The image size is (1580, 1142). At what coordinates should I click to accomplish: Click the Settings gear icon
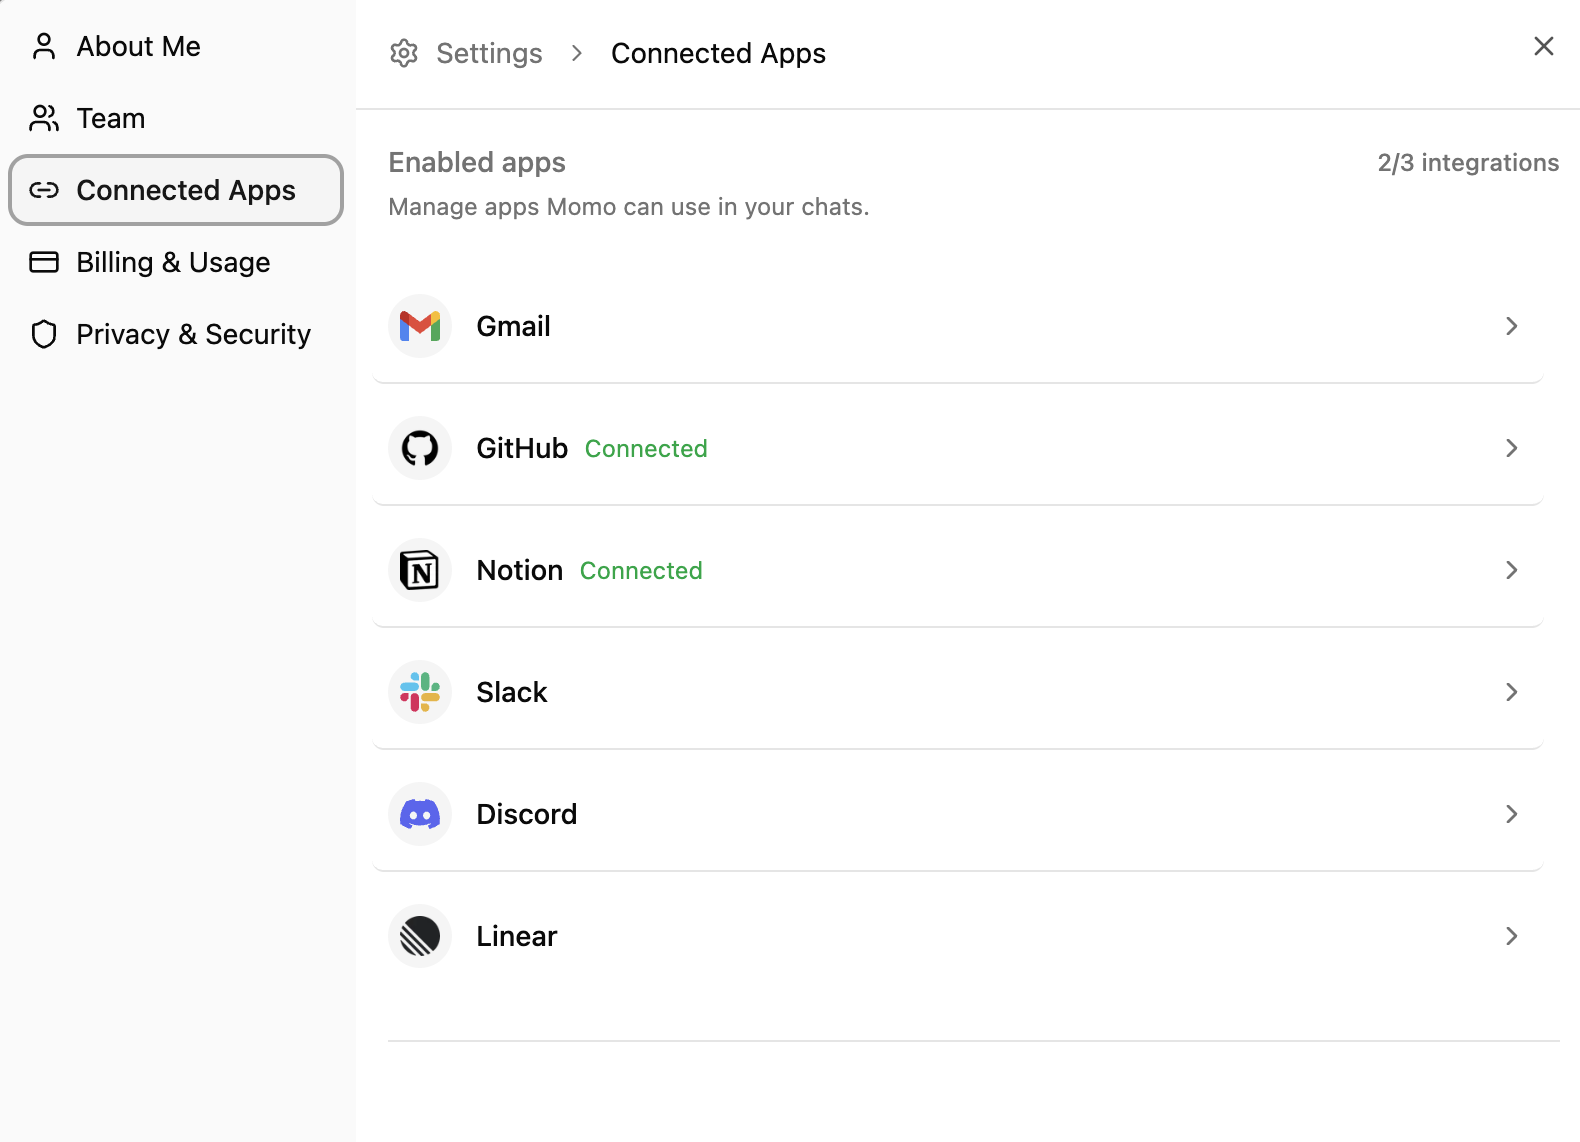404,53
